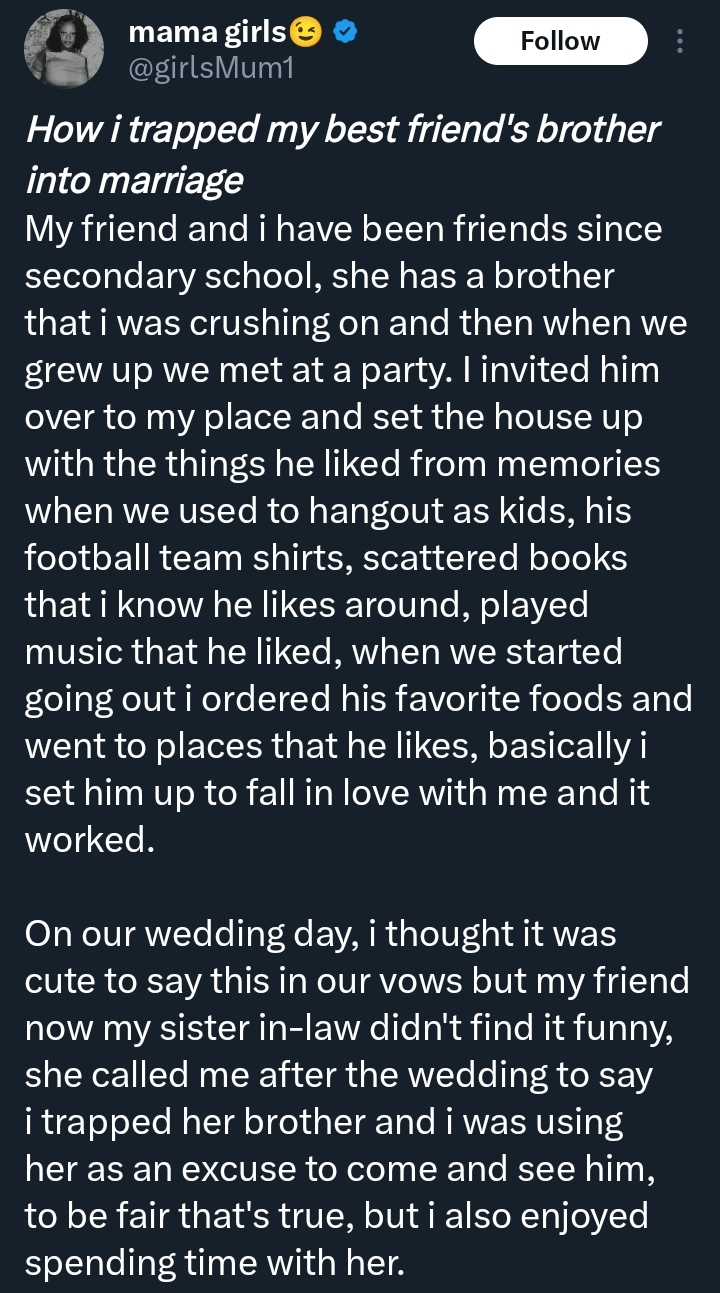720x1293 pixels.
Task: Click the final line 'spending time with her.'
Action: [214, 1263]
